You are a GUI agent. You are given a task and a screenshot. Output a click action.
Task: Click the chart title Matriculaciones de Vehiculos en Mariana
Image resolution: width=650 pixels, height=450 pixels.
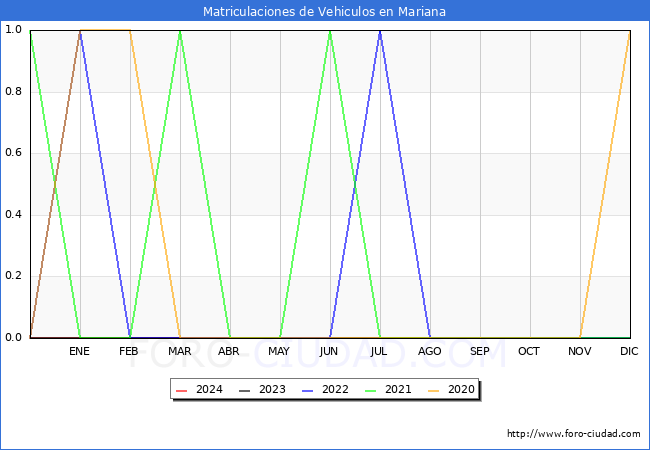point(324,11)
